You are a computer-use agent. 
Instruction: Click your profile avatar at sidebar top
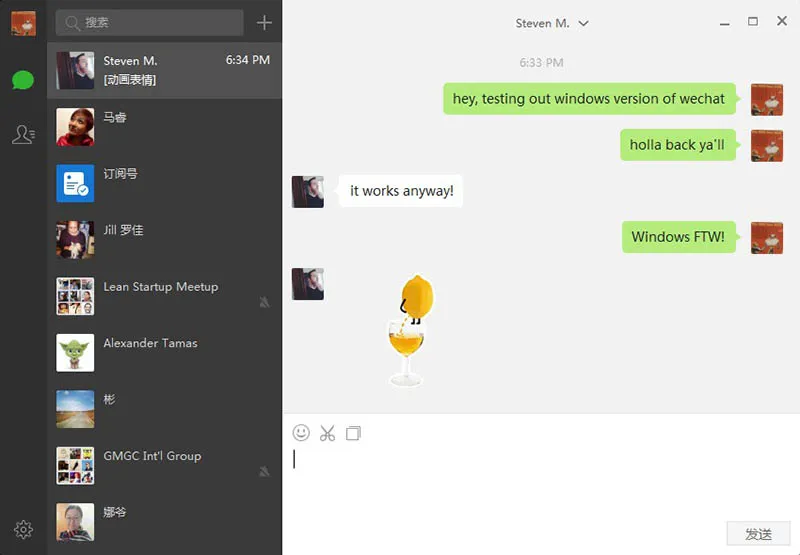[x=23, y=23]
